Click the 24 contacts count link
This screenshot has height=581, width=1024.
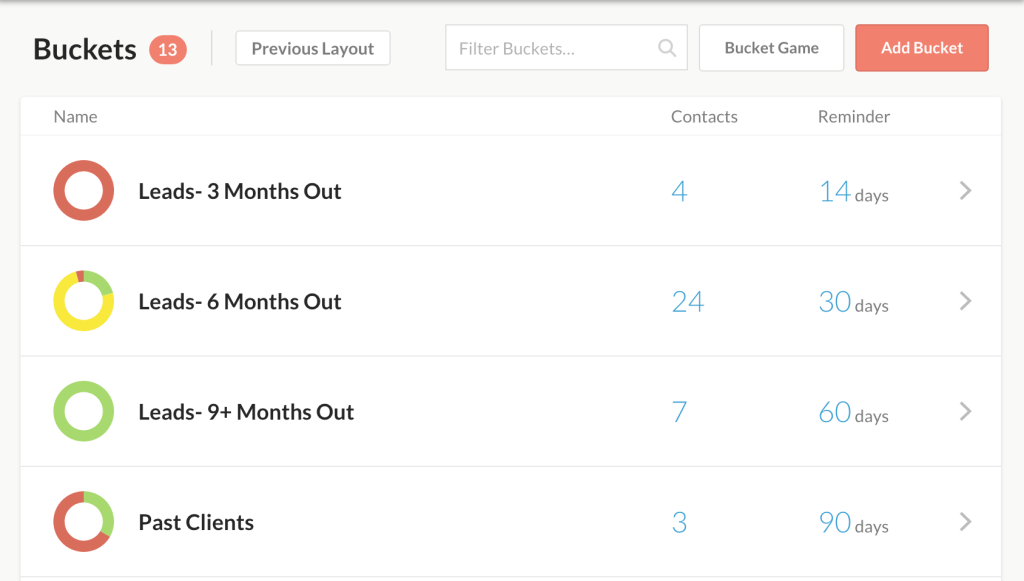tap(688, 302)
